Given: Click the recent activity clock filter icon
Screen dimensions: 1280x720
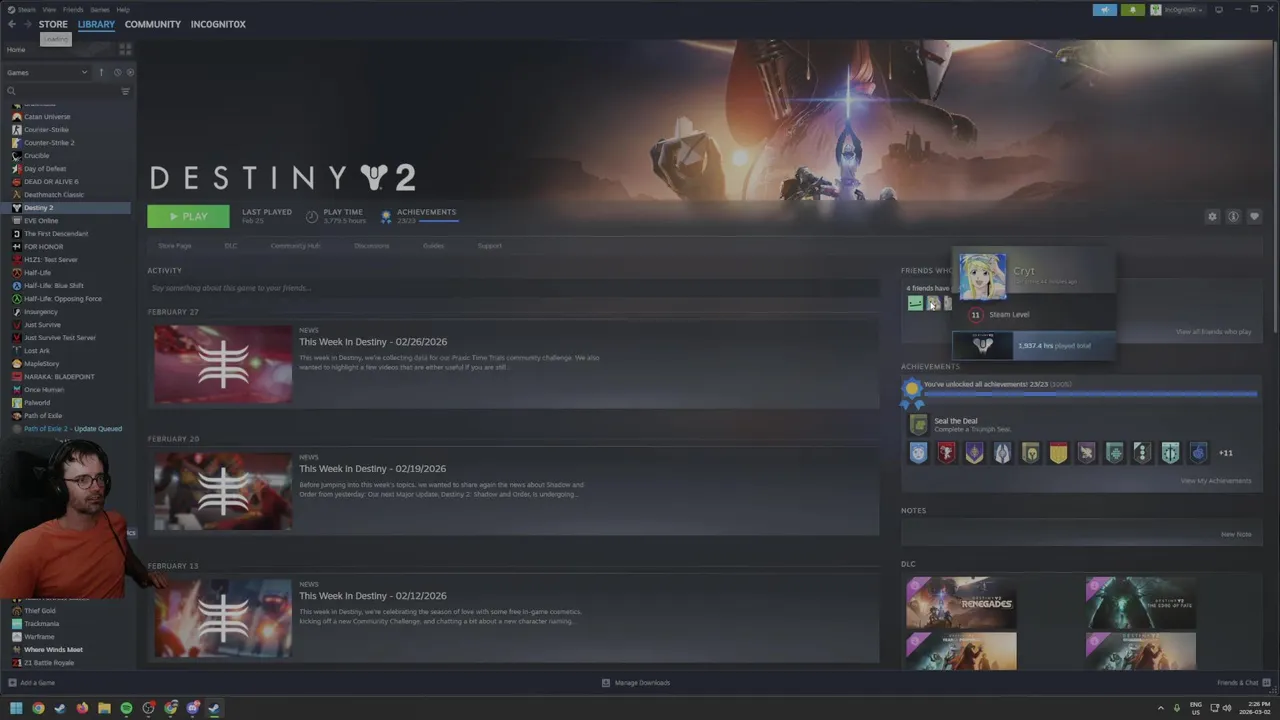Looking at the screenshot, I should [x=117, y=72].
